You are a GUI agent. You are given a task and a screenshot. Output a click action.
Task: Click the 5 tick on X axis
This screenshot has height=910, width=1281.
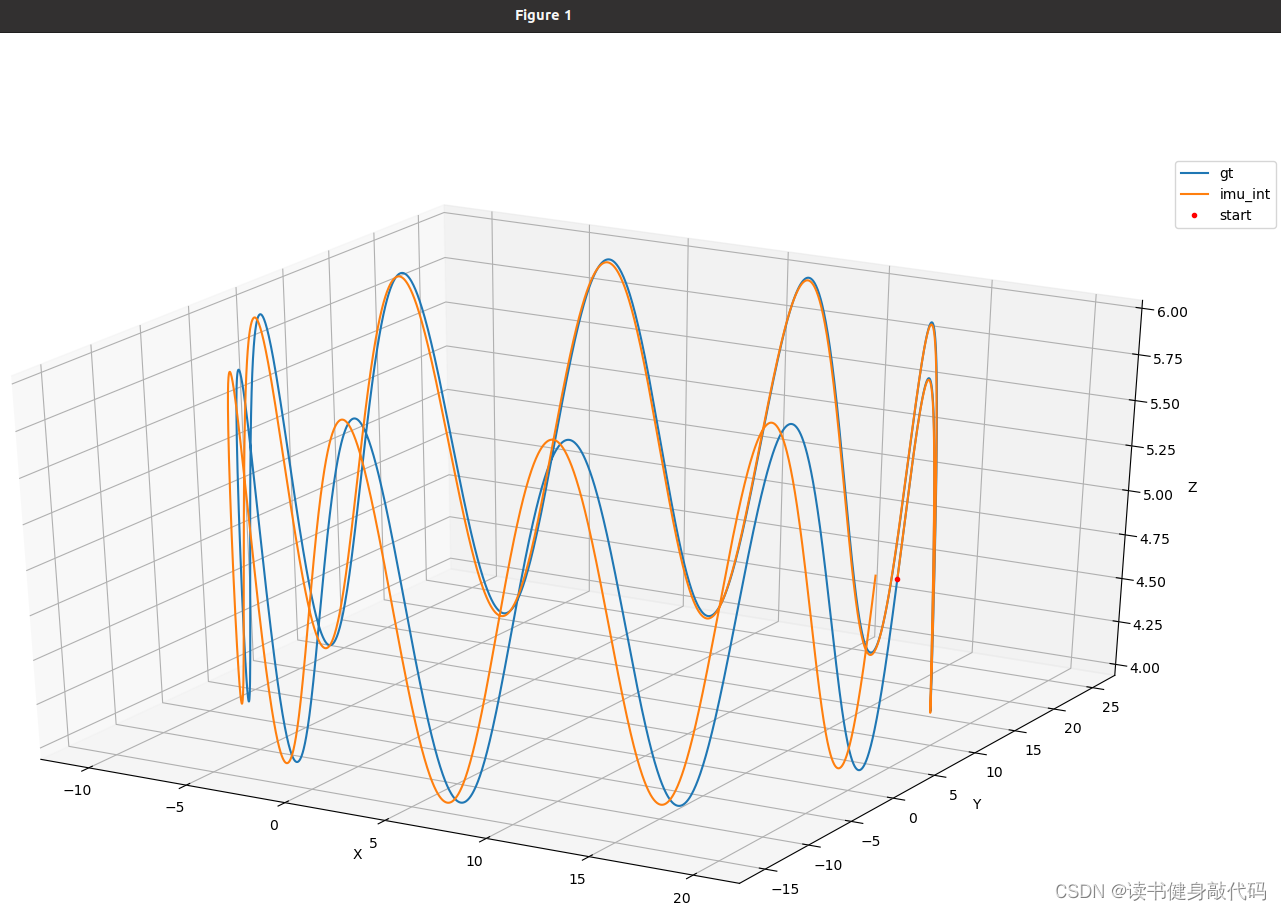coord(374,843)
